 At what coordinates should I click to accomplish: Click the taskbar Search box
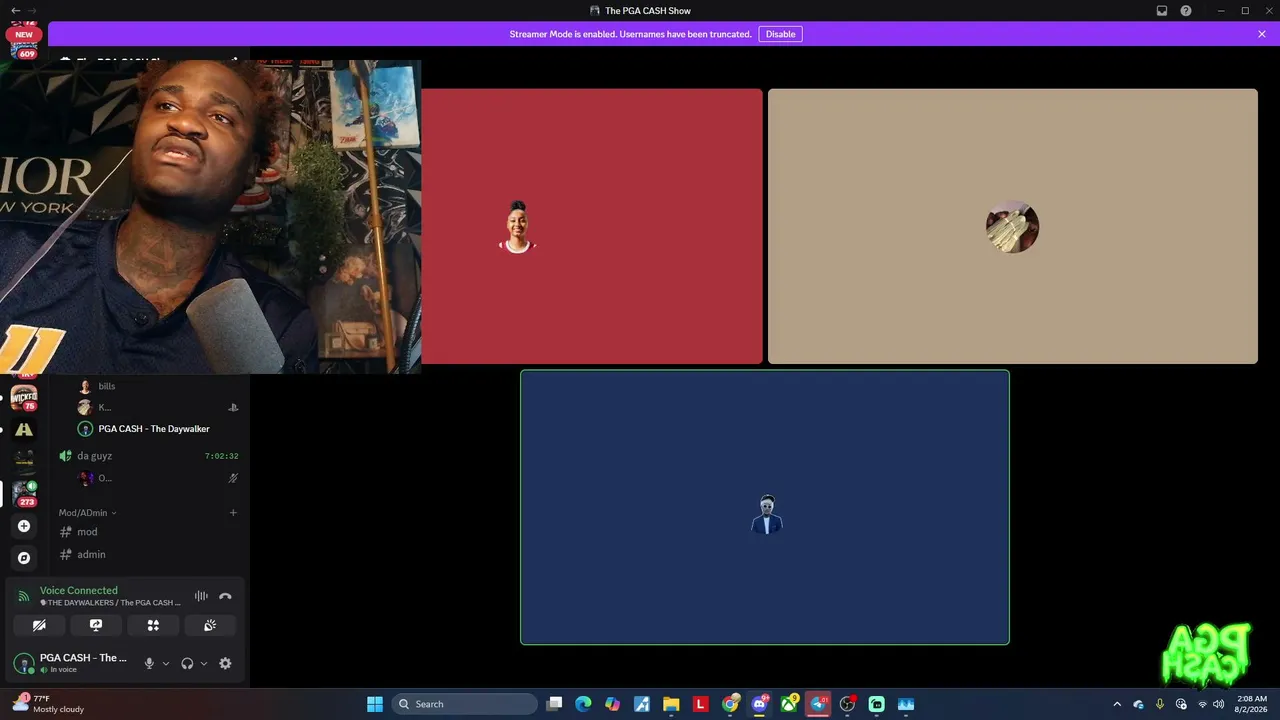465,704
